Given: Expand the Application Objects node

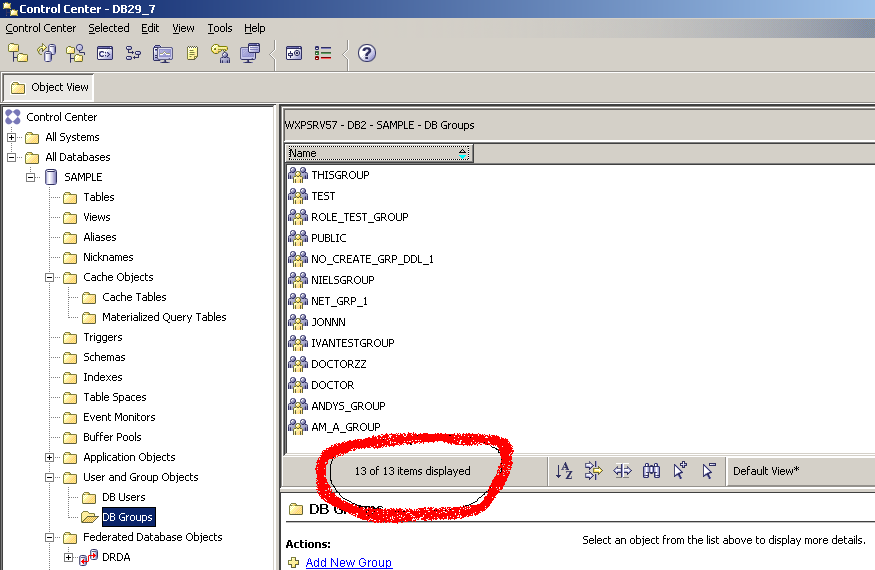Looking at the screenshot, I should 50,457.
